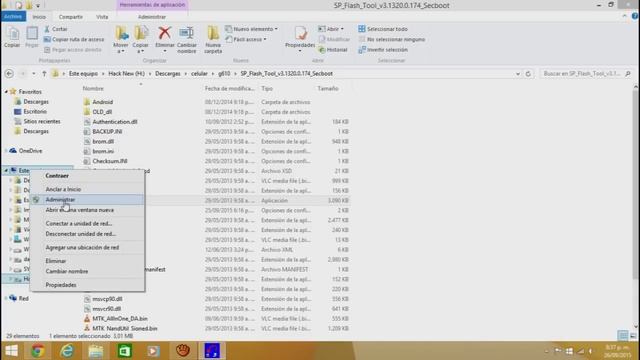Click Descargas in the breadcrumb path
640x360 pixels.
pos(168,74)
